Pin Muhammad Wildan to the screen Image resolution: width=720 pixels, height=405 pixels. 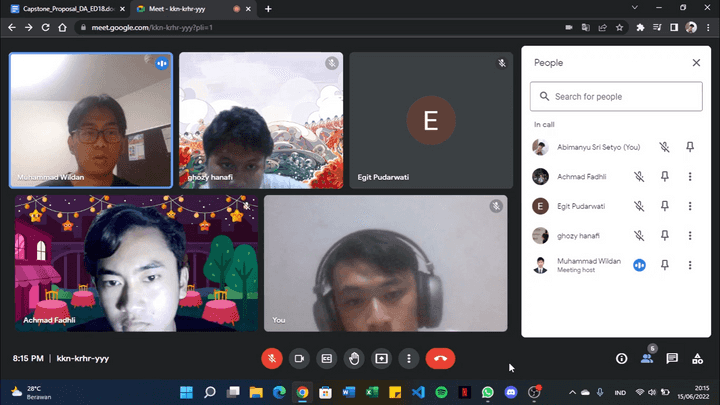point(664,265)
